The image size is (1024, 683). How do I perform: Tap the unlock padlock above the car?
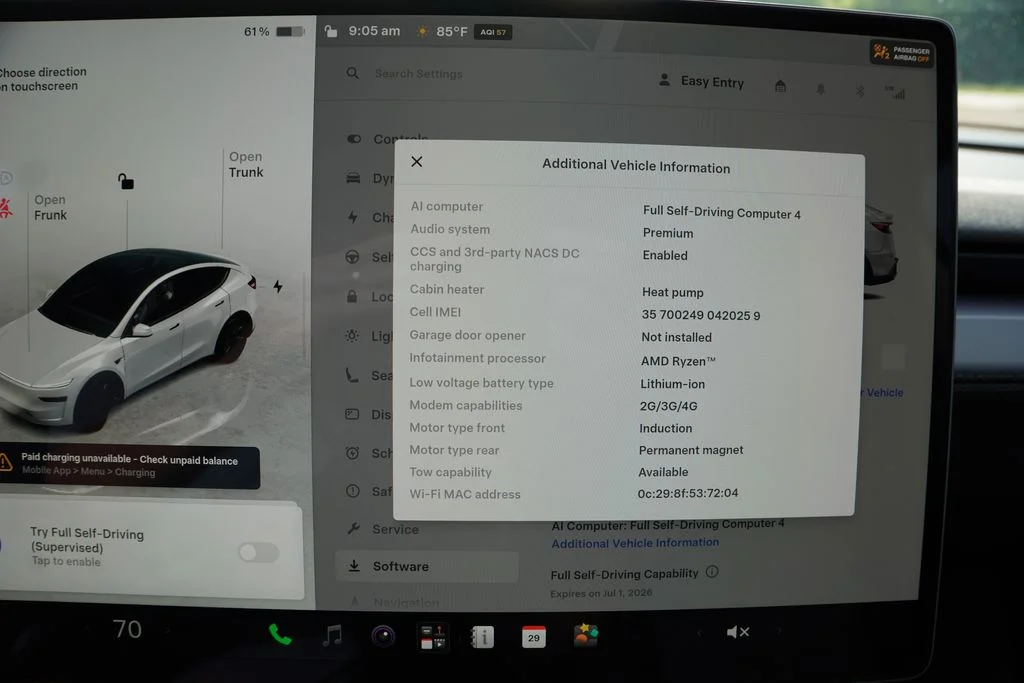coord(125,181)
